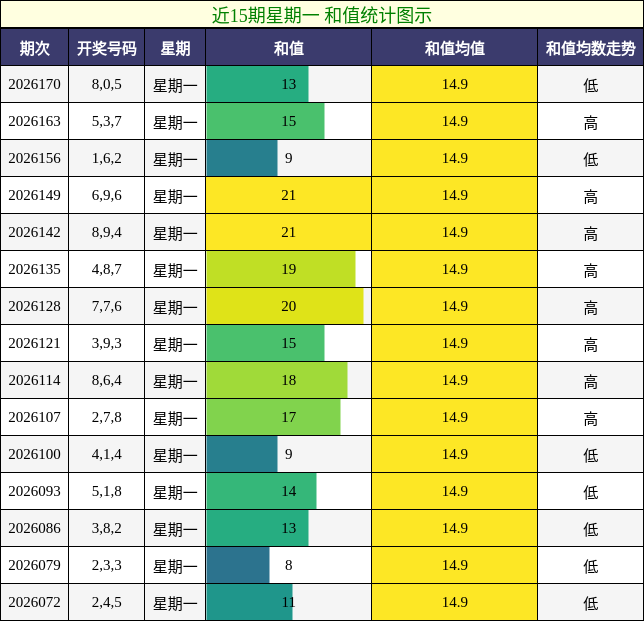The width and height of the screenshot is (644, 621).
Task: Click the sum bar in row 2026149
Action: click(289, 195)
